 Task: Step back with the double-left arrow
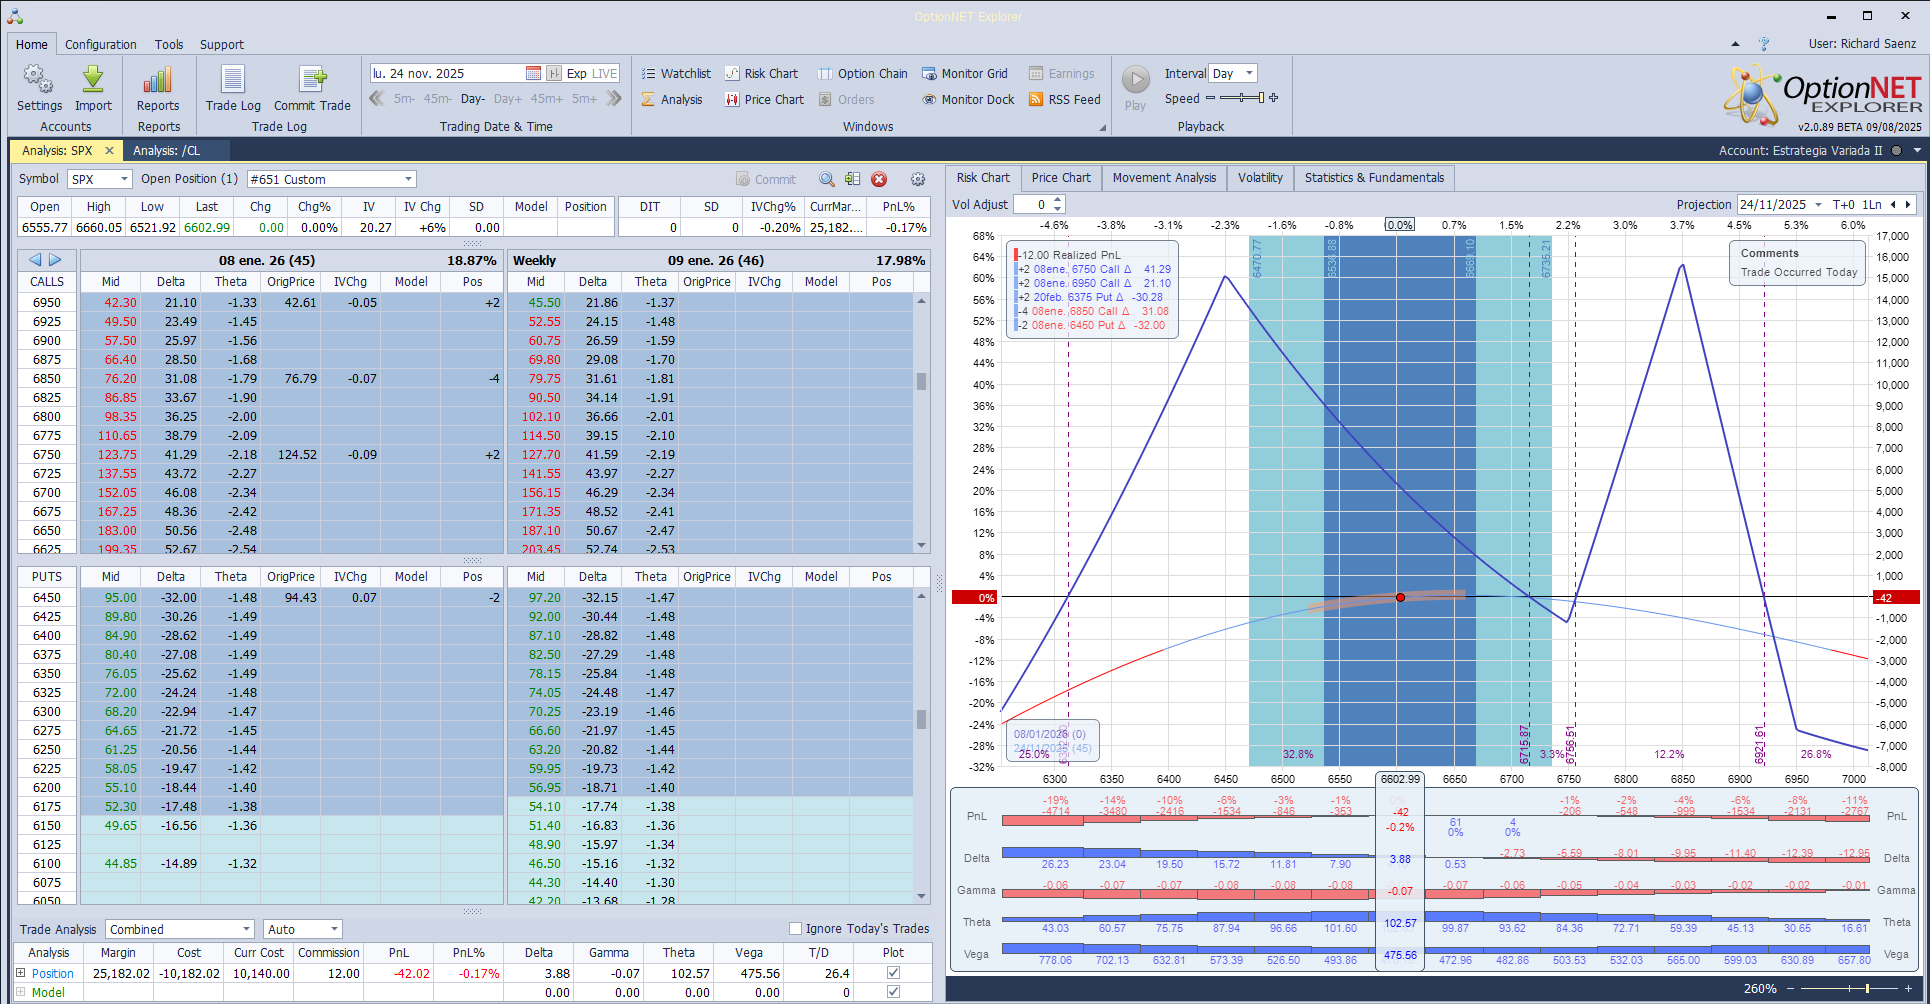point(377,98)
